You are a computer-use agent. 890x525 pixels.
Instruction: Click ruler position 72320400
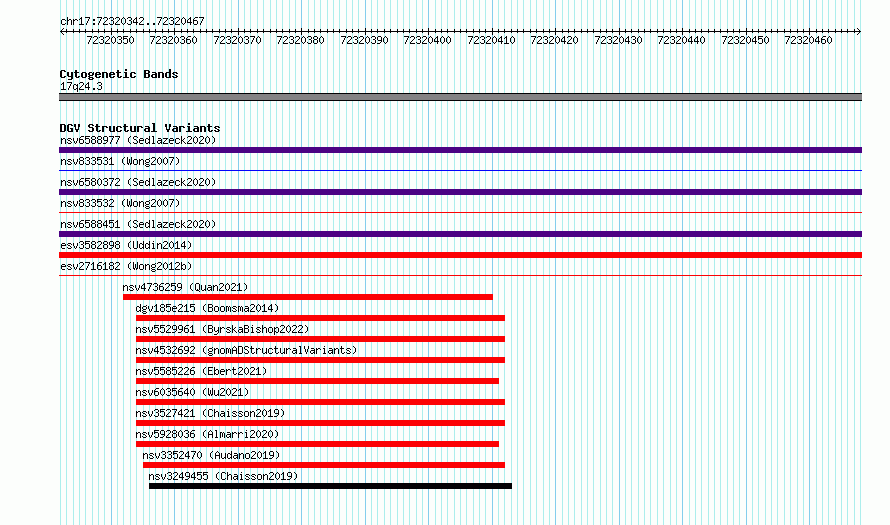coord(427,40)
